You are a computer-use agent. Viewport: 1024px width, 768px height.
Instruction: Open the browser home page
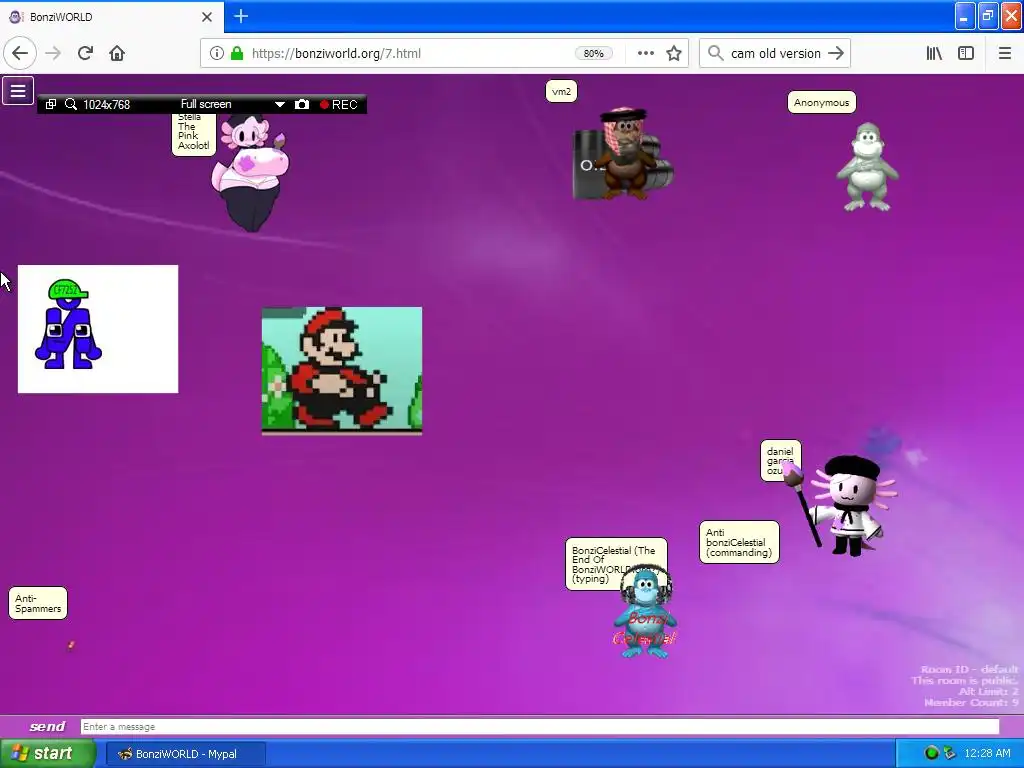coord(117,54)
